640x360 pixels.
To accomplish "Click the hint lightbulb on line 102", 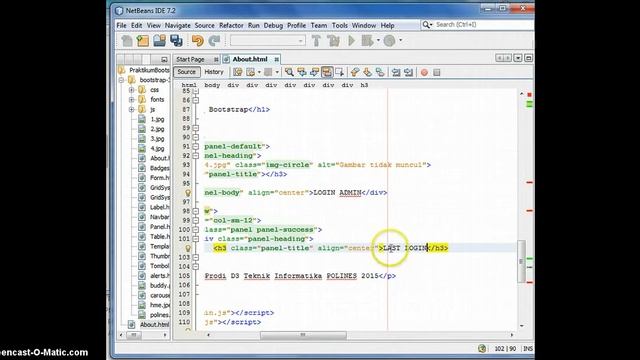I will coord(188,248).
